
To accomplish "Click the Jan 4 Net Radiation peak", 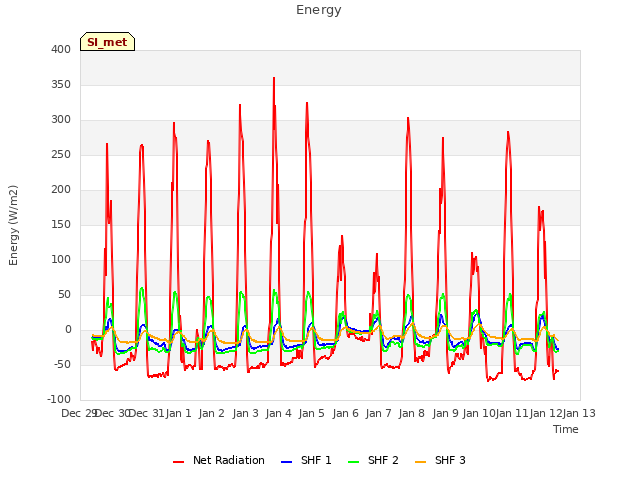I will click(274, 78).
